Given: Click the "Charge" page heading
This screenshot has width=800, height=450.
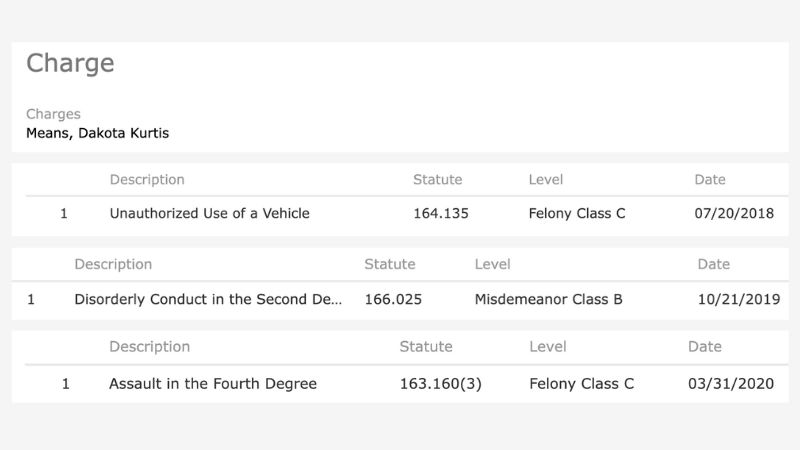Looking at the screenshot, I should pyautogui.click(x=70, y=64).
